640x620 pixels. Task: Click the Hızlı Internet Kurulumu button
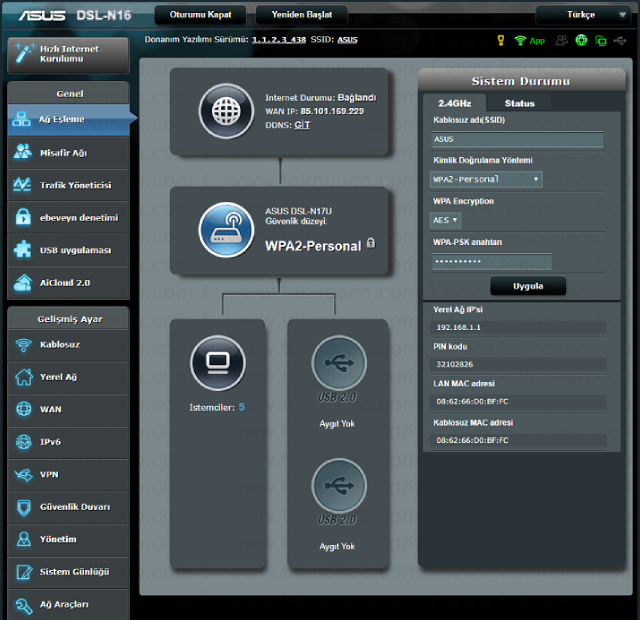[68, 55]
